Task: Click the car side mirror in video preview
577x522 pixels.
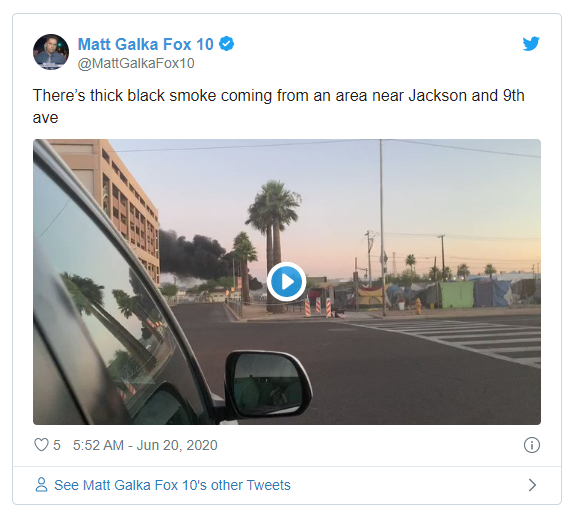Action: pyautogui.click(x=269, y=384)
